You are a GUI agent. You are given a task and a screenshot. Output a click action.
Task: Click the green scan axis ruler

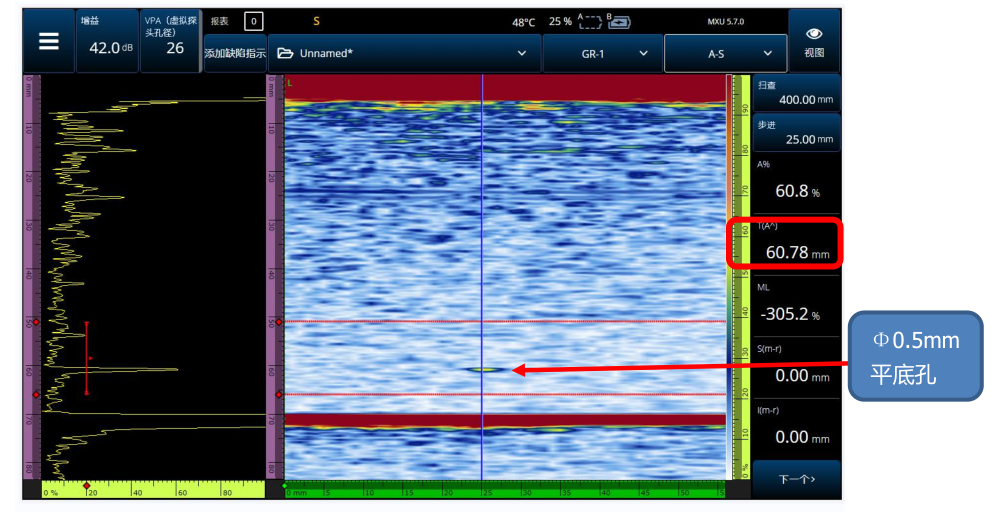505,491
